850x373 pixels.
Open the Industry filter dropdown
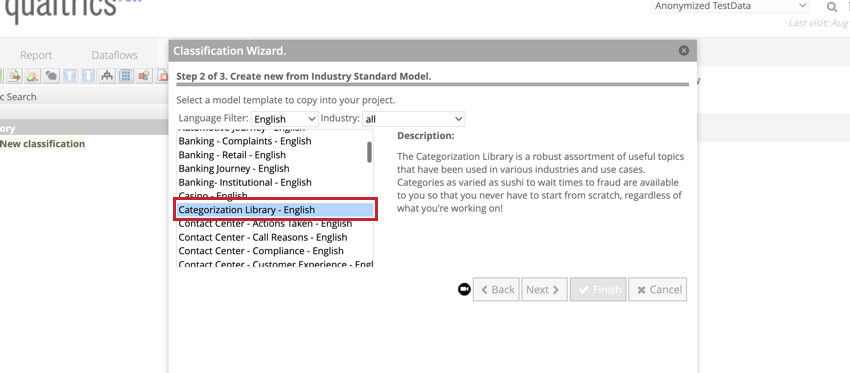coord(414,119)
